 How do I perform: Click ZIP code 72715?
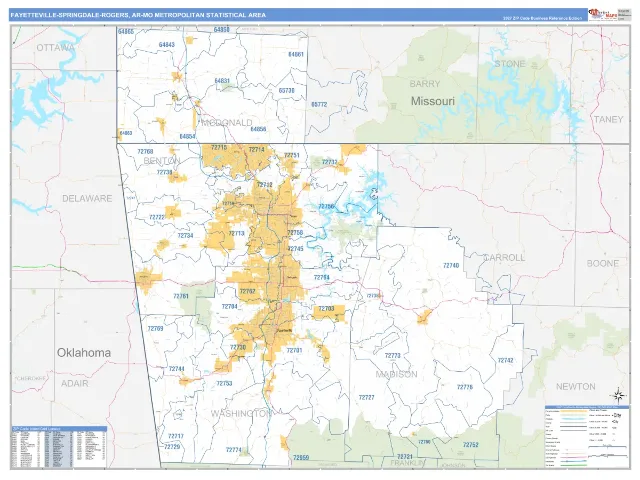click(x=219, y=147)
